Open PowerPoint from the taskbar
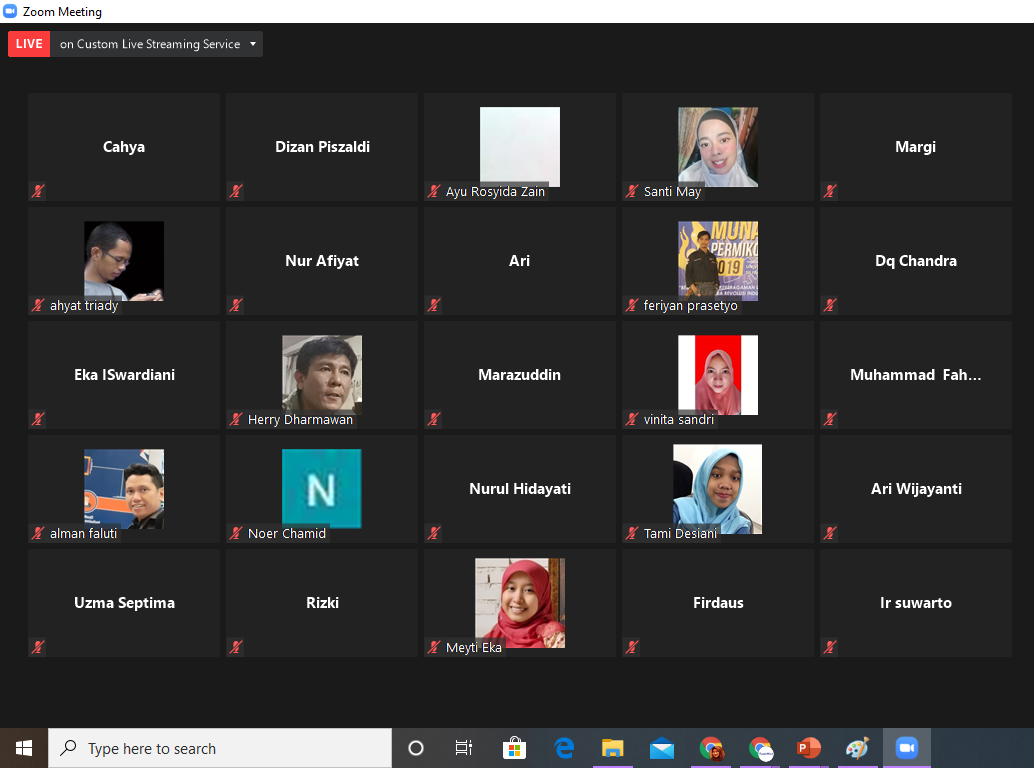The height and width of the screenshot is (768, 1034). pyautogui.click(x=808, y=748)
